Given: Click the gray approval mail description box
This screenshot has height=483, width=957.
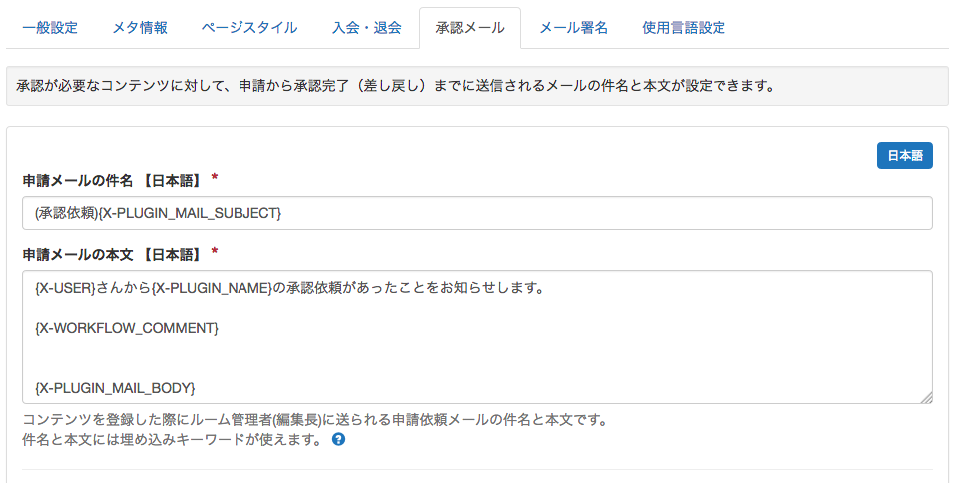Looking at the screenshot, I should [477, 86].
